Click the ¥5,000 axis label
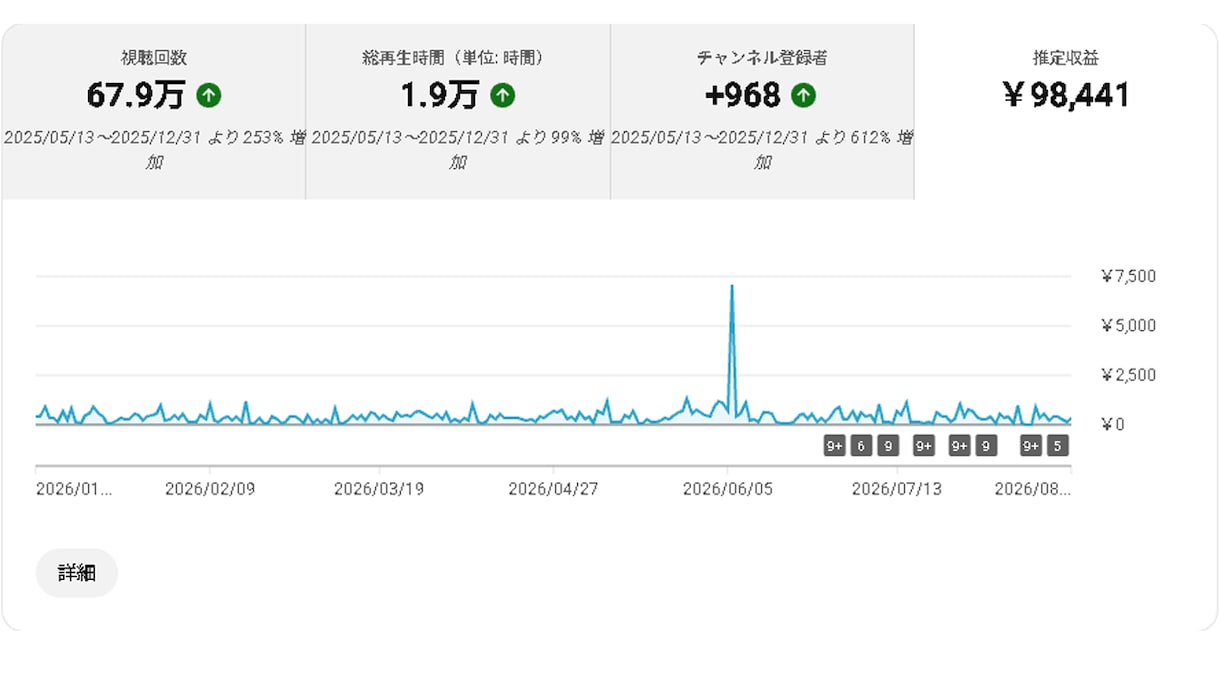This screenshot has height=686, width=1220. (x=1128, y=325)
